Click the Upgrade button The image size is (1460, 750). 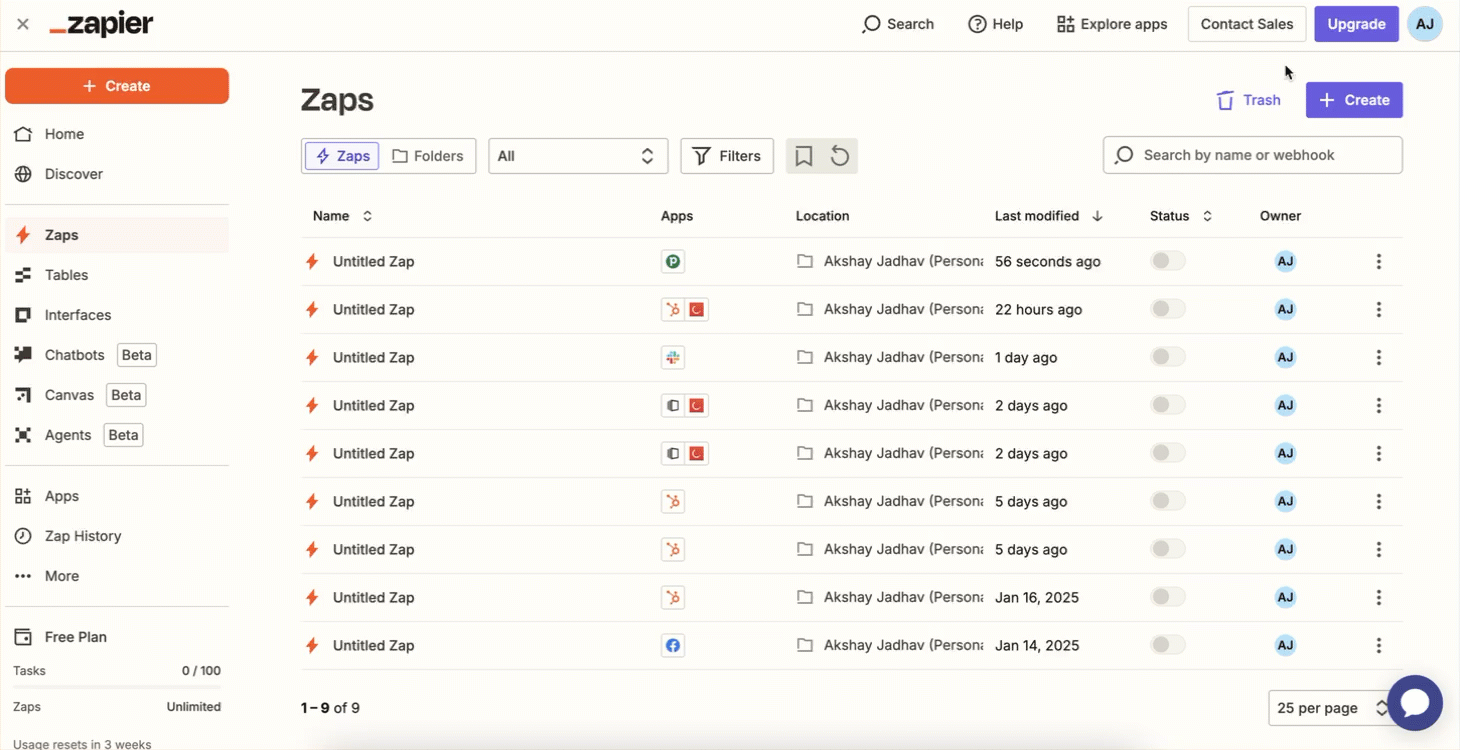coord(1356,24)
